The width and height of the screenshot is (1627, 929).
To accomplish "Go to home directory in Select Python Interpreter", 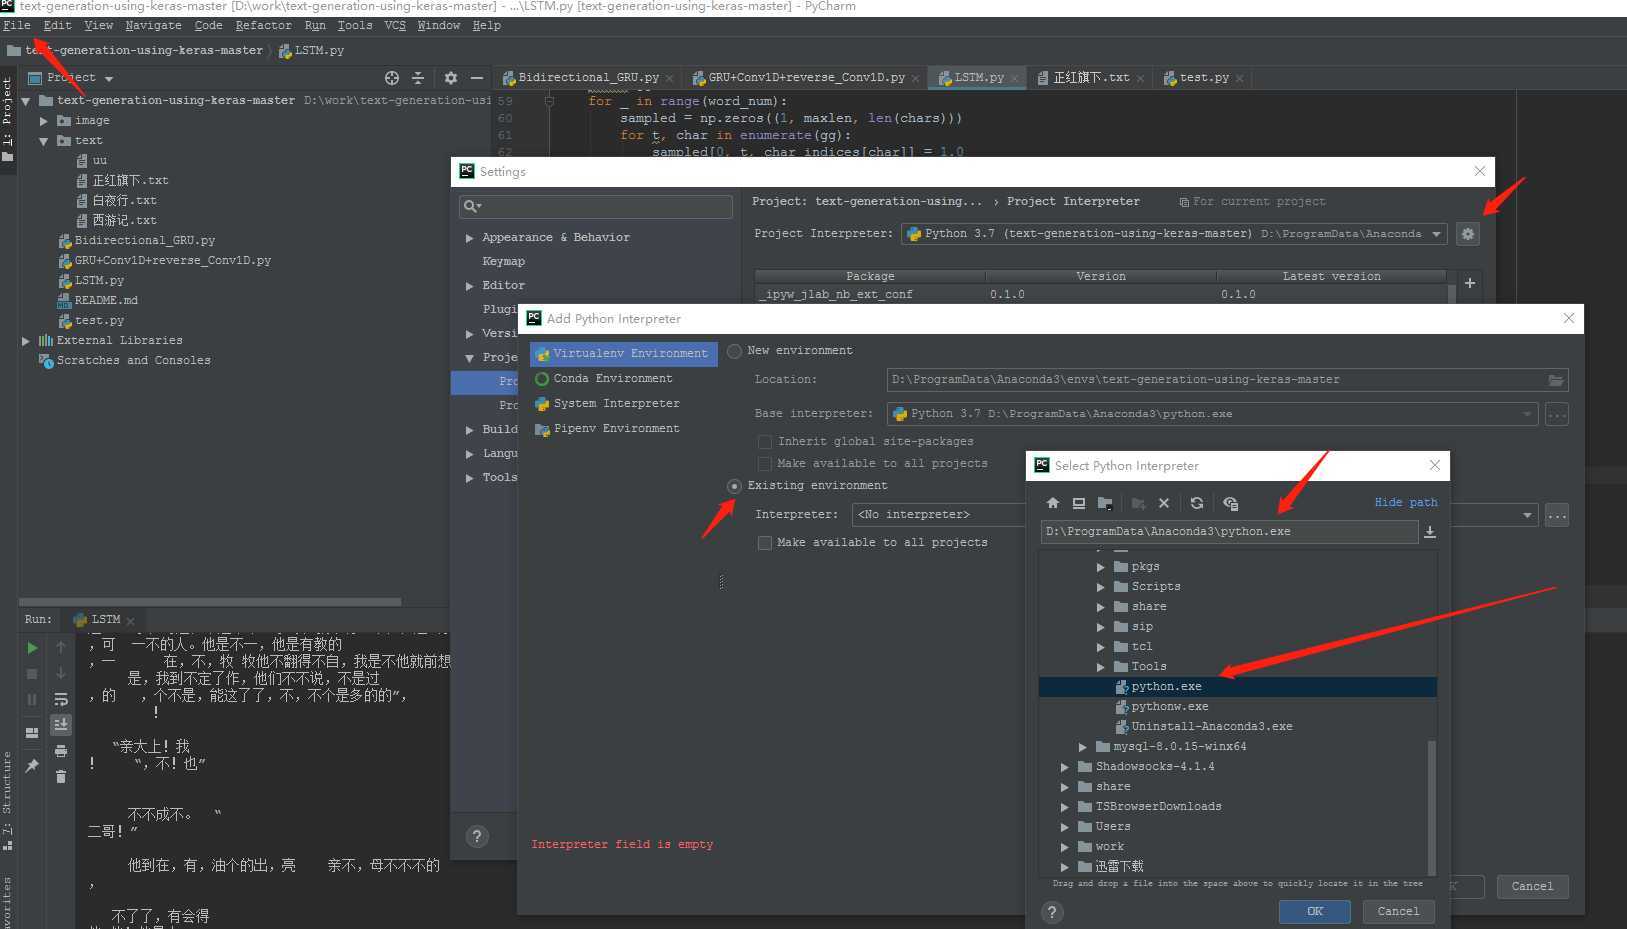I will [1052, 503].
